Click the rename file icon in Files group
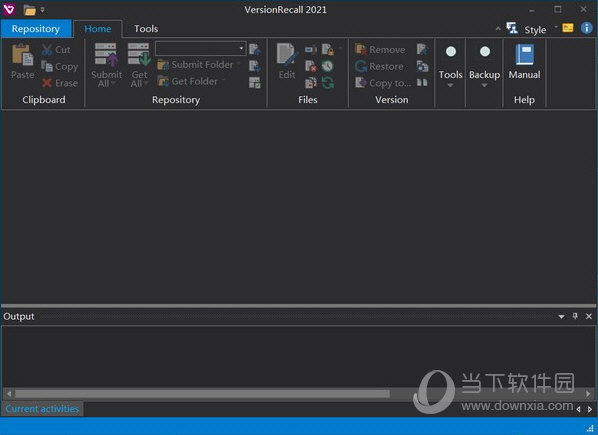This screenshot has height=435, width=598. click(311, 49)
